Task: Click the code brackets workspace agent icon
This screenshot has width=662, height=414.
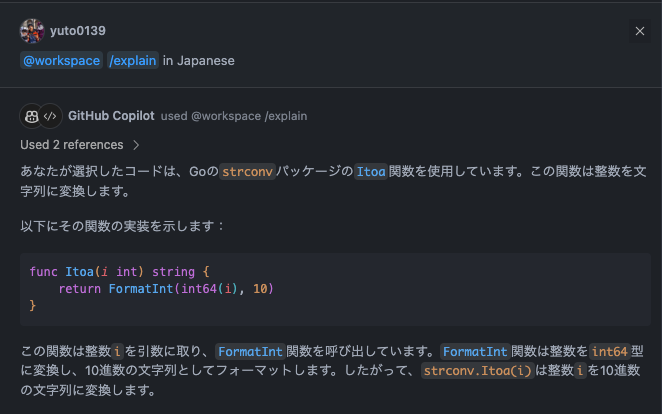Action: coord(50,116)
